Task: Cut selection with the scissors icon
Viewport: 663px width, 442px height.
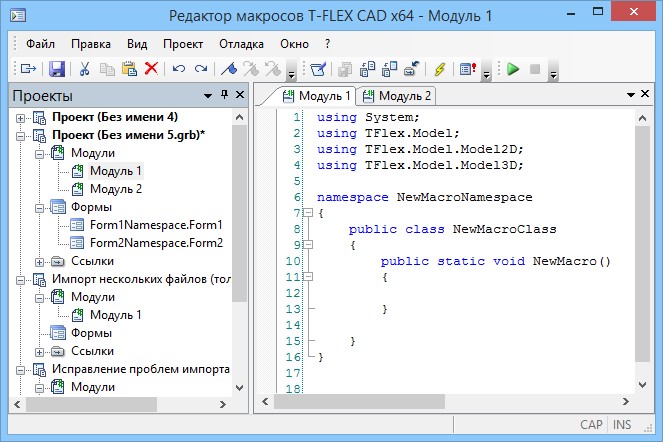Action: pyautogui.click(x=85, y=69)
